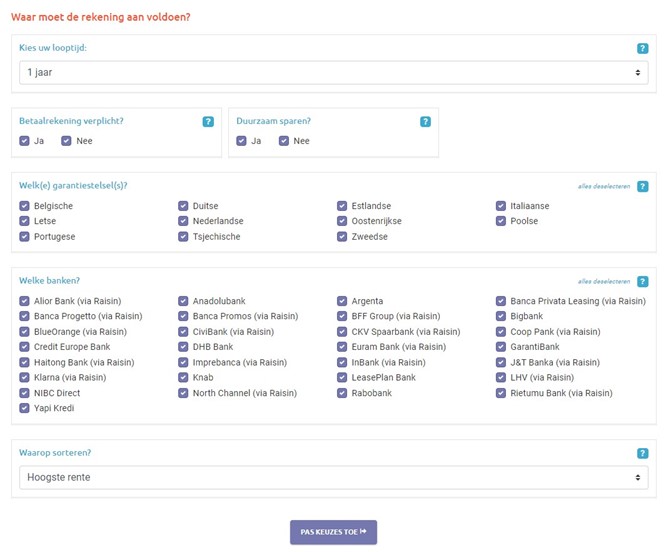Deselect Anadolubank checkbox
The height and width of the screenshot is (552, 666).
[183, 301]
